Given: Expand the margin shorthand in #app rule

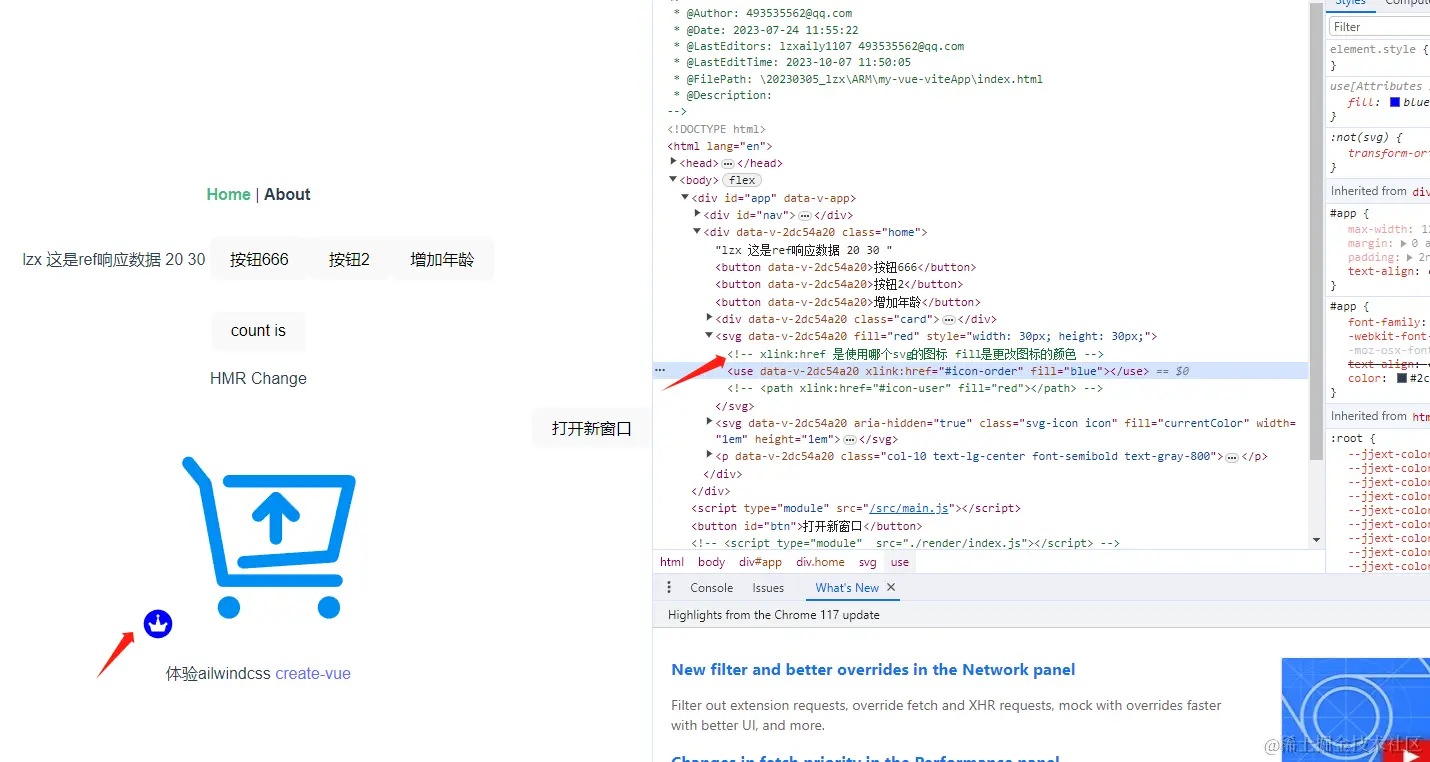Looking at the screenshot, I should click(1404, 243).
